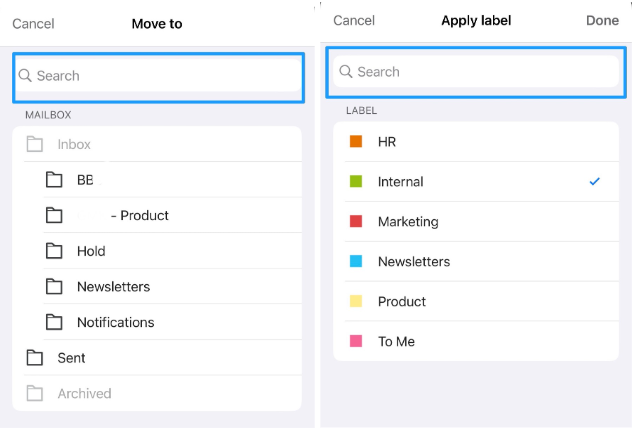Viewport: 636px width, 430px height.
Task: Click the Inbox folder icon
Action: click(x=35, y=145)
